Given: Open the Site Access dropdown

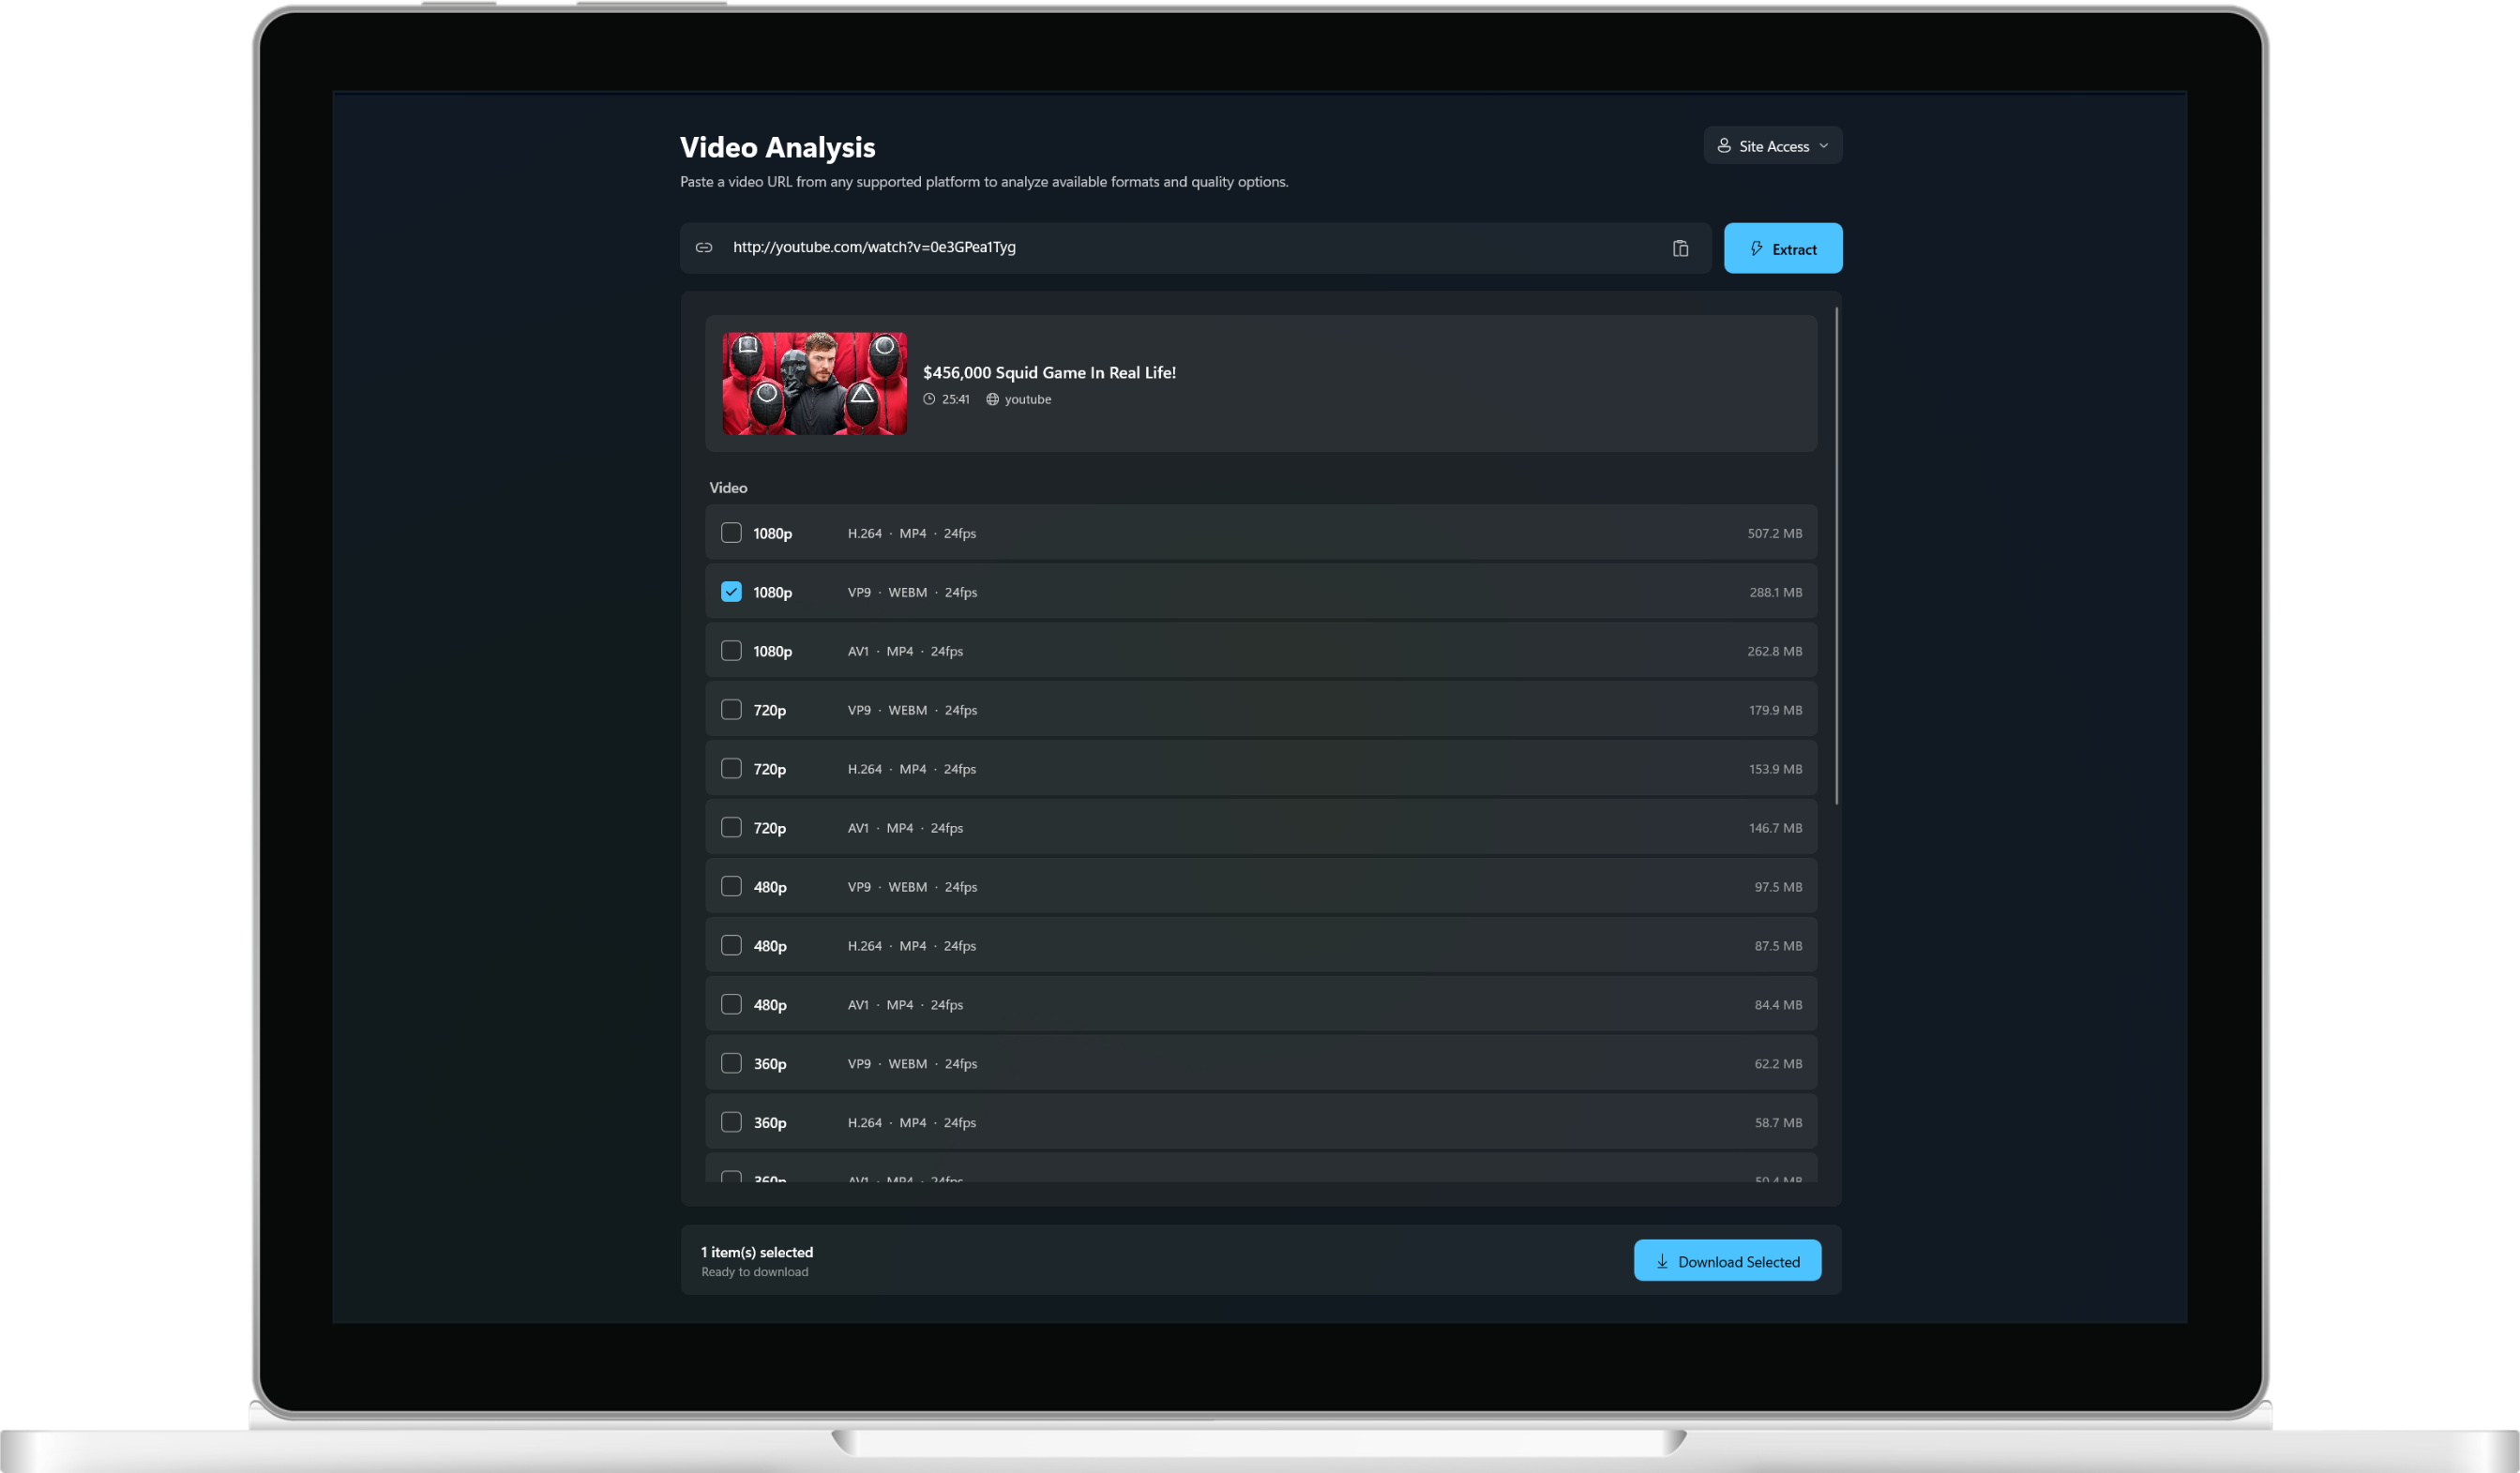Looking at the screenshot, I should (1772, 146).
